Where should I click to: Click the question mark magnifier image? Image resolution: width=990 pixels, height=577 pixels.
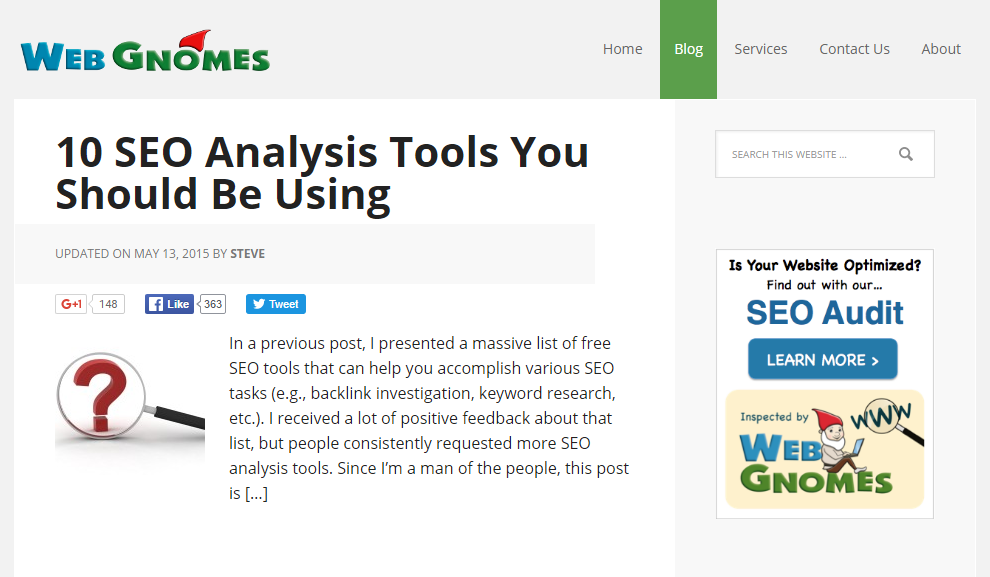coord(129,393)
